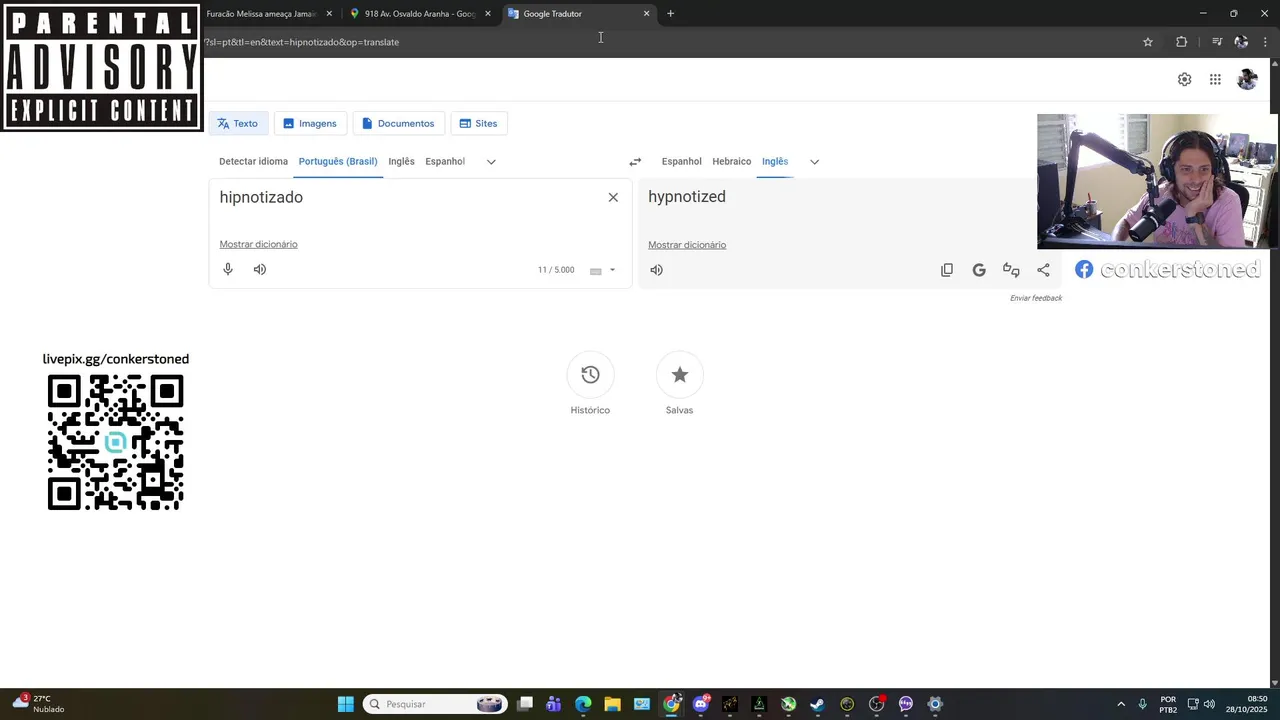Image resolution: width=1280 pixels, height=720 pixels.
Task: Share the translation
Action: pos(1043,270)
